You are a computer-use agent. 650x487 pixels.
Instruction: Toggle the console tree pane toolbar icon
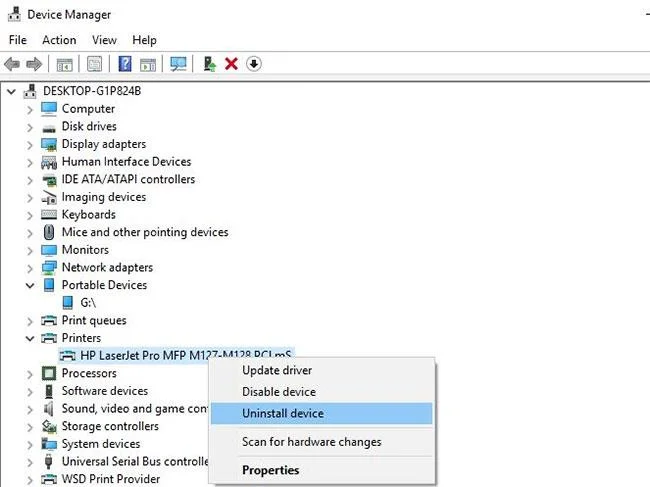[x=64, y=65]
